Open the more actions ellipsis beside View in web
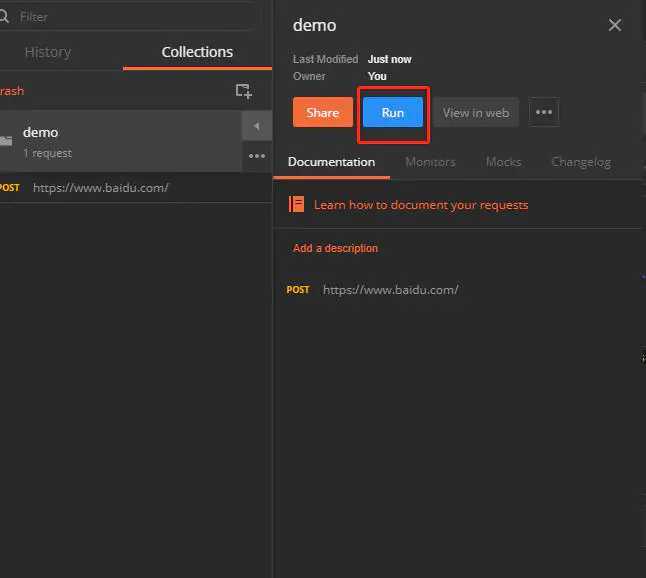This screenshot has width=646, height=578. coord(544,112)
